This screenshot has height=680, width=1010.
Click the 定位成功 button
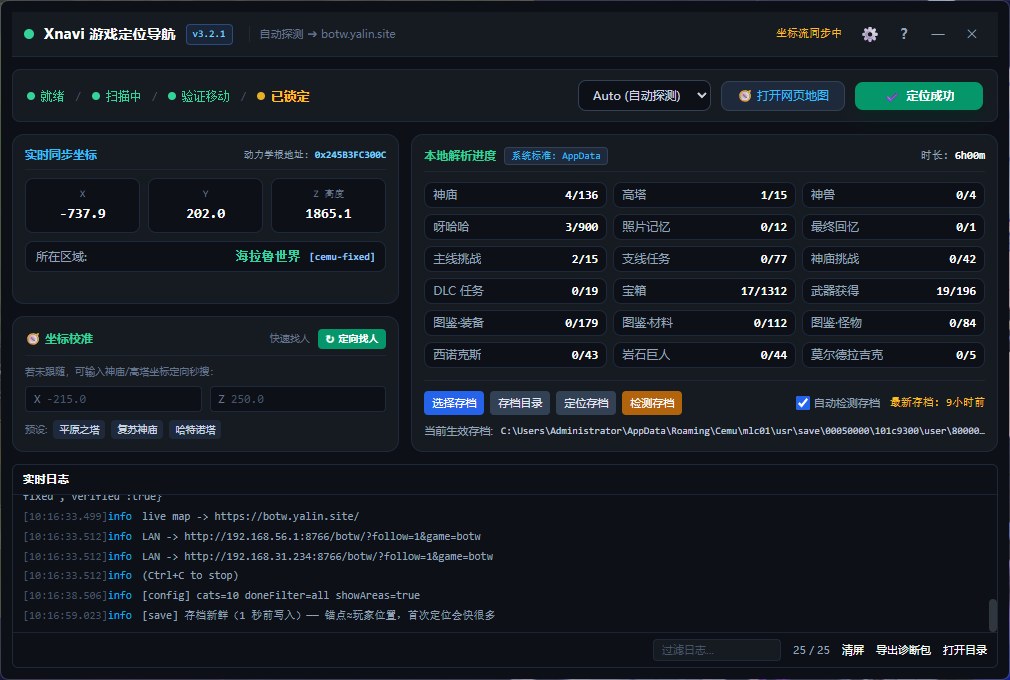pyautogui.click(x=919, y=96)
